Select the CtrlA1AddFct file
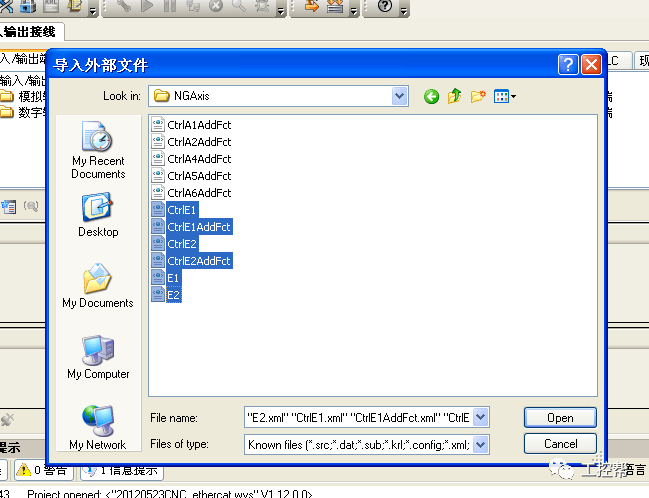 pyautogui.click(x=198, y=125)
